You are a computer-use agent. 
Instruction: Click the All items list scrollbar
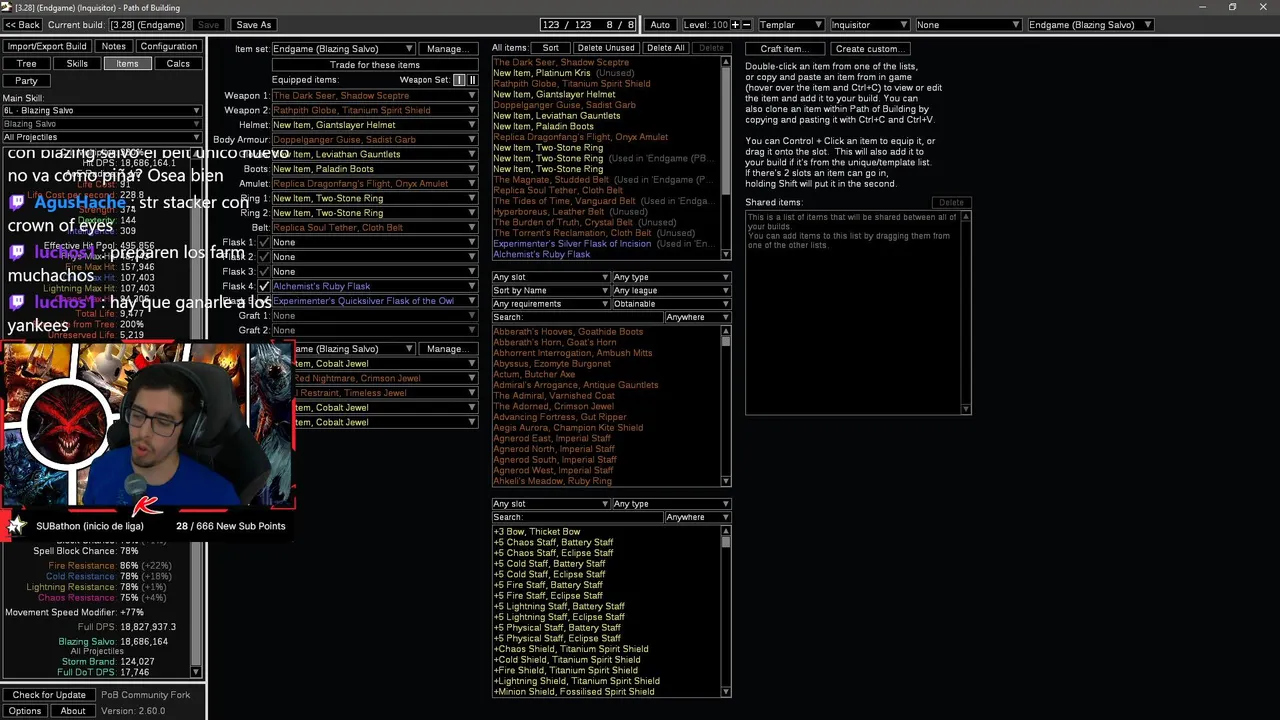click(x=726, y=160)
